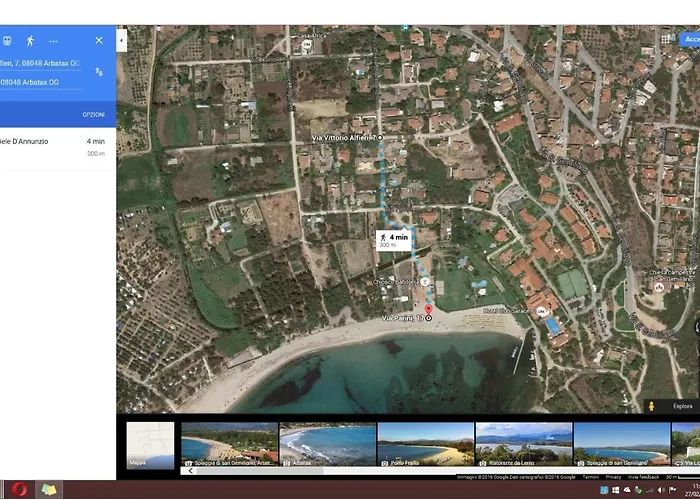Open more travel modes (three dots)
The height and width of the screenshot is (500, 700).
click(53, 41)
